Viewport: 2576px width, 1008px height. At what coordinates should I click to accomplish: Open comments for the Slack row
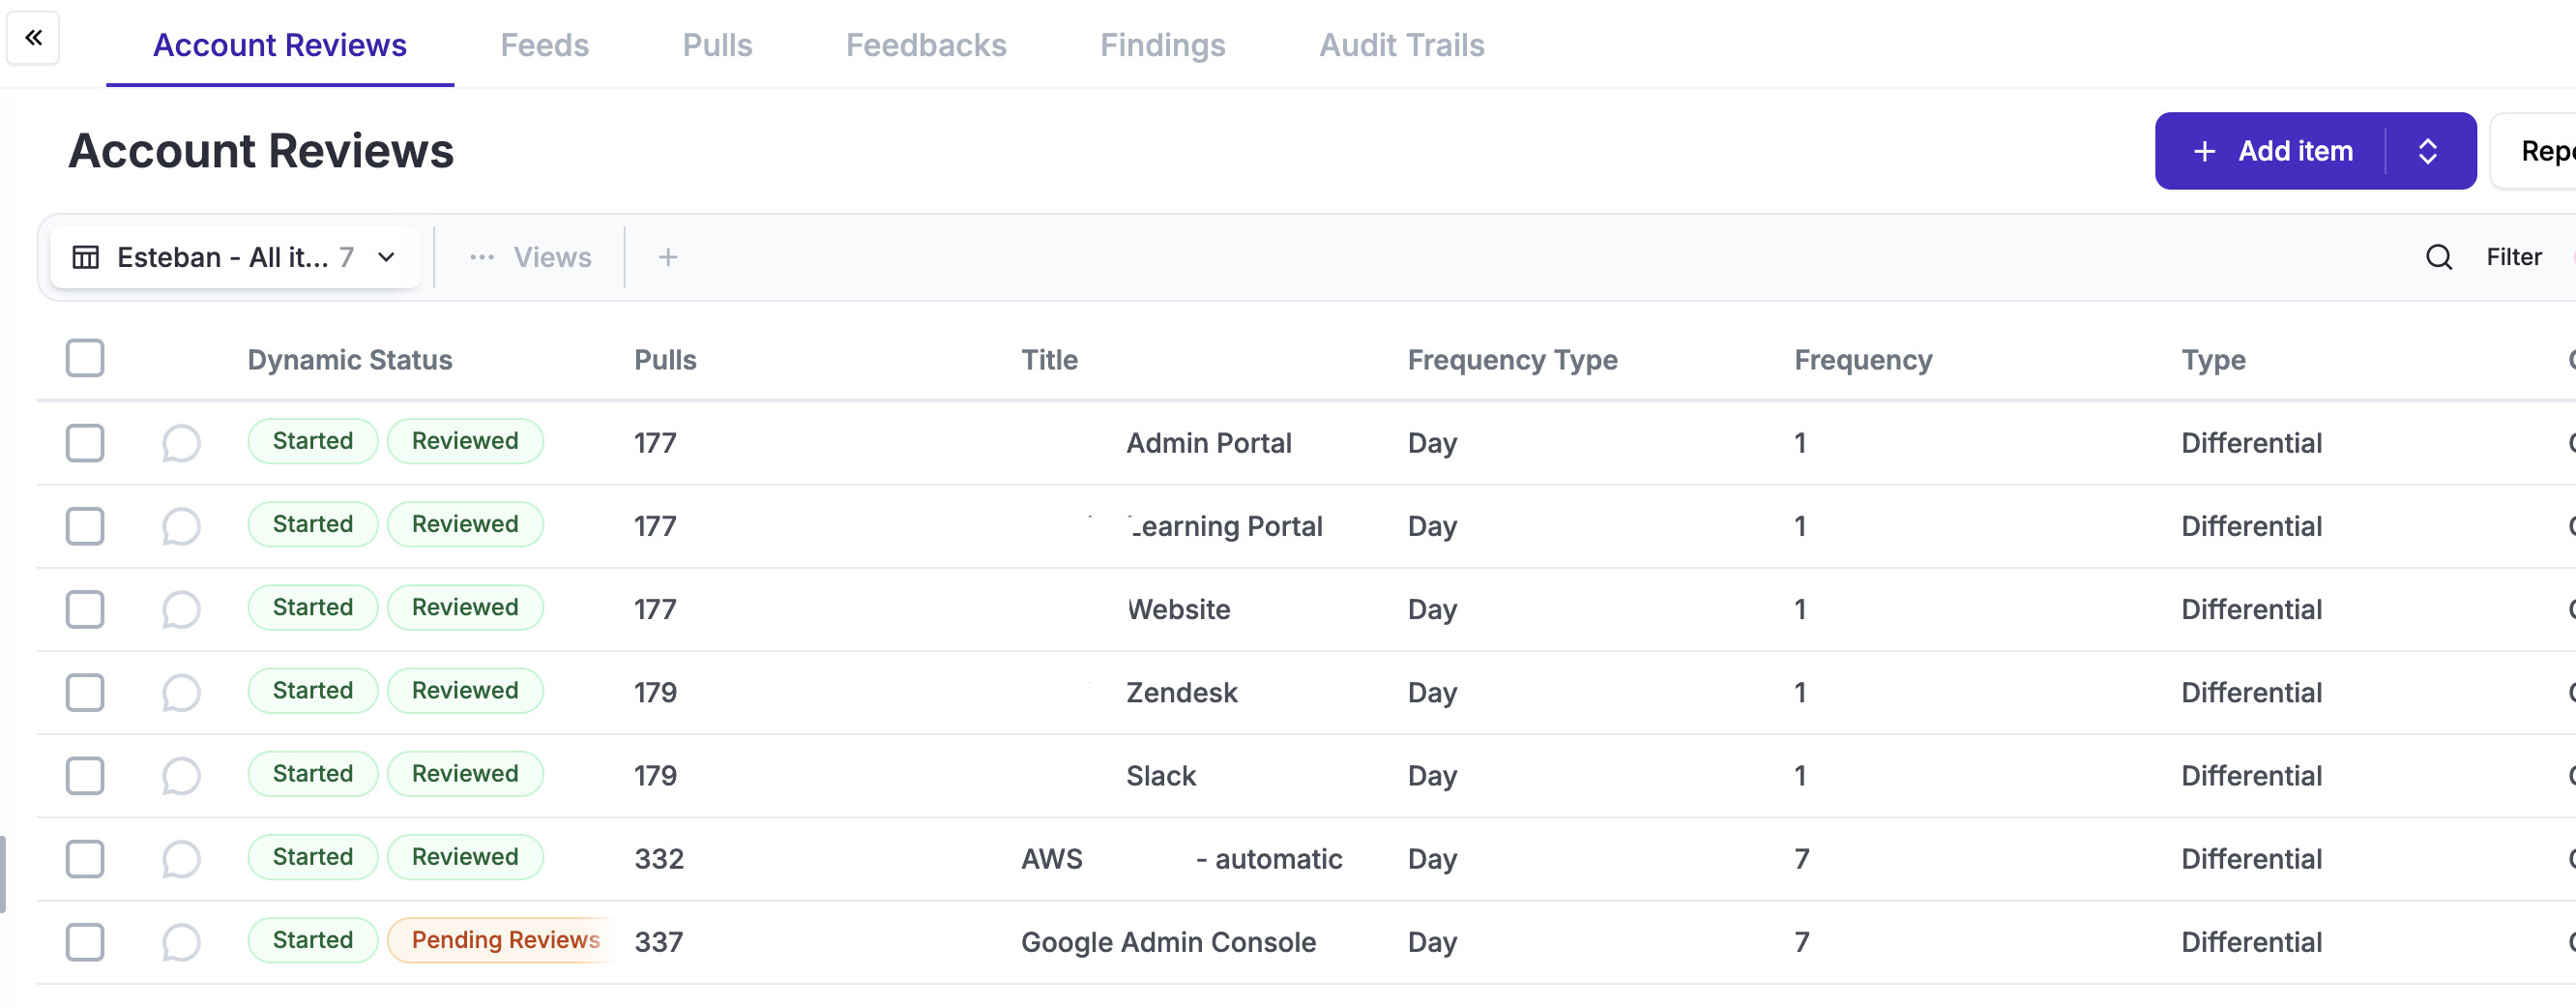click(x=181, y=775)
